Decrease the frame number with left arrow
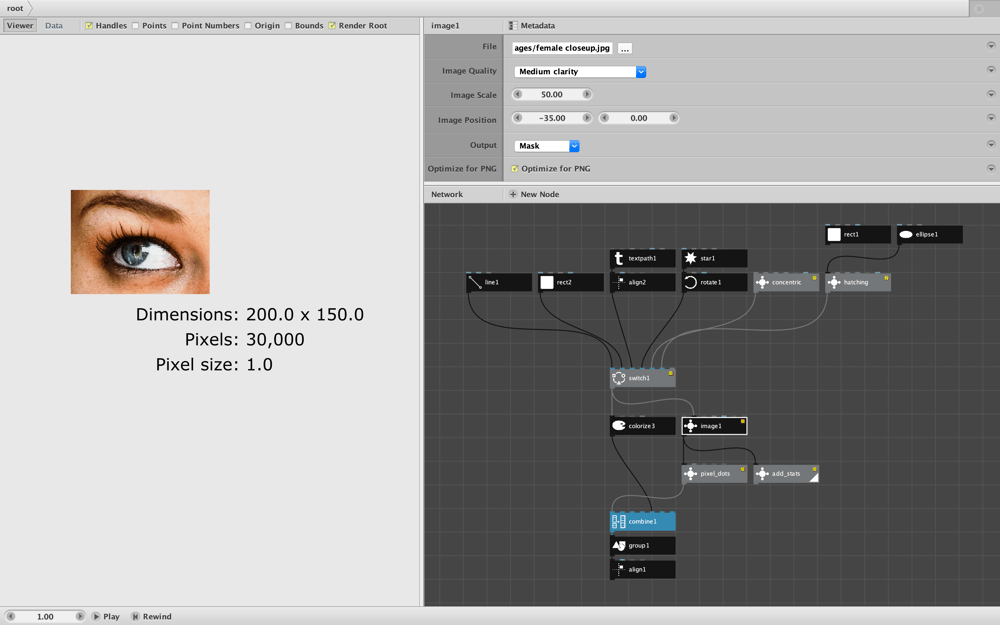The width and height of the screenshot is (1000, 625). (x=11, y=616)
